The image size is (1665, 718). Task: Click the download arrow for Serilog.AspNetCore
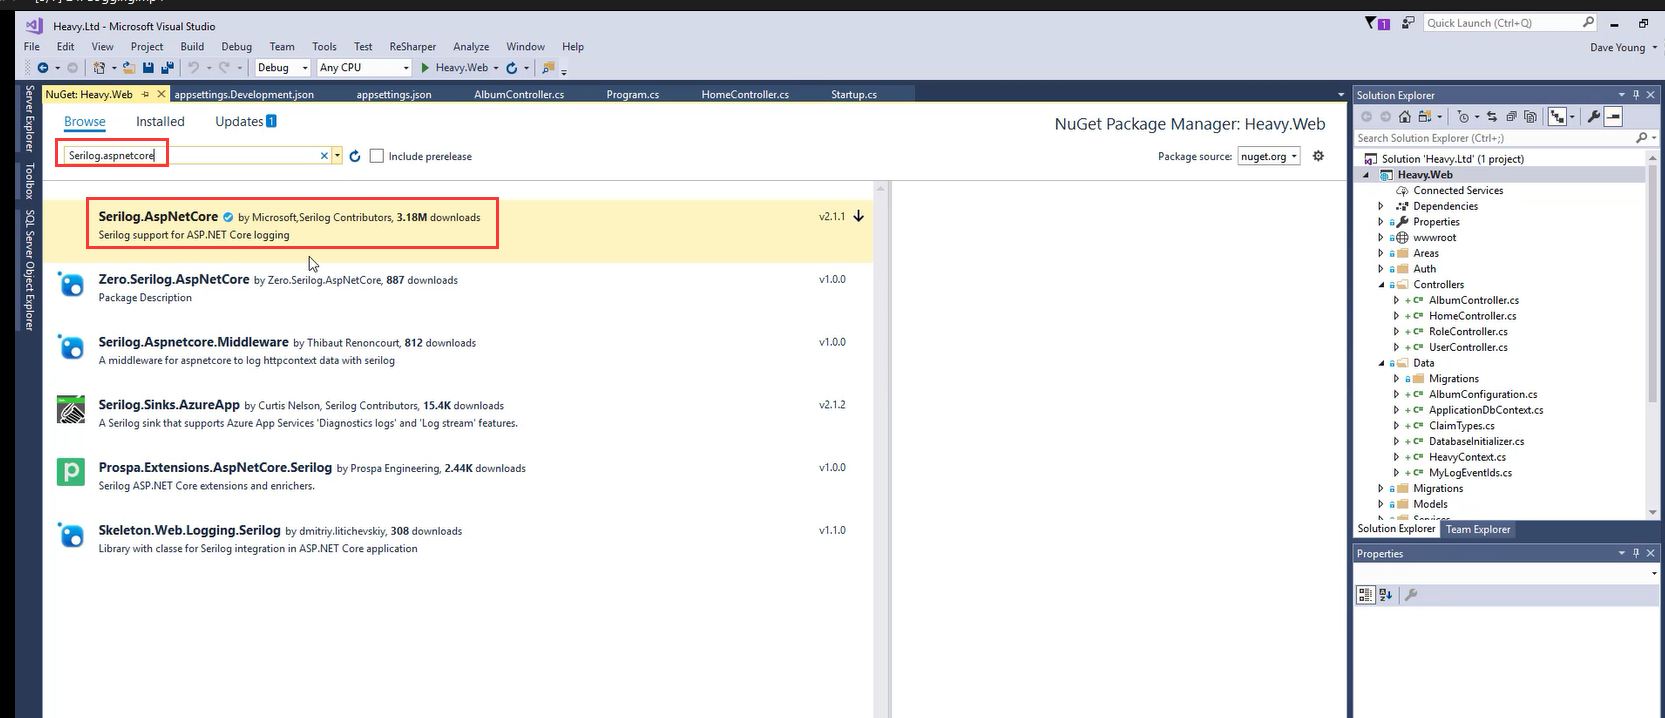858,216
